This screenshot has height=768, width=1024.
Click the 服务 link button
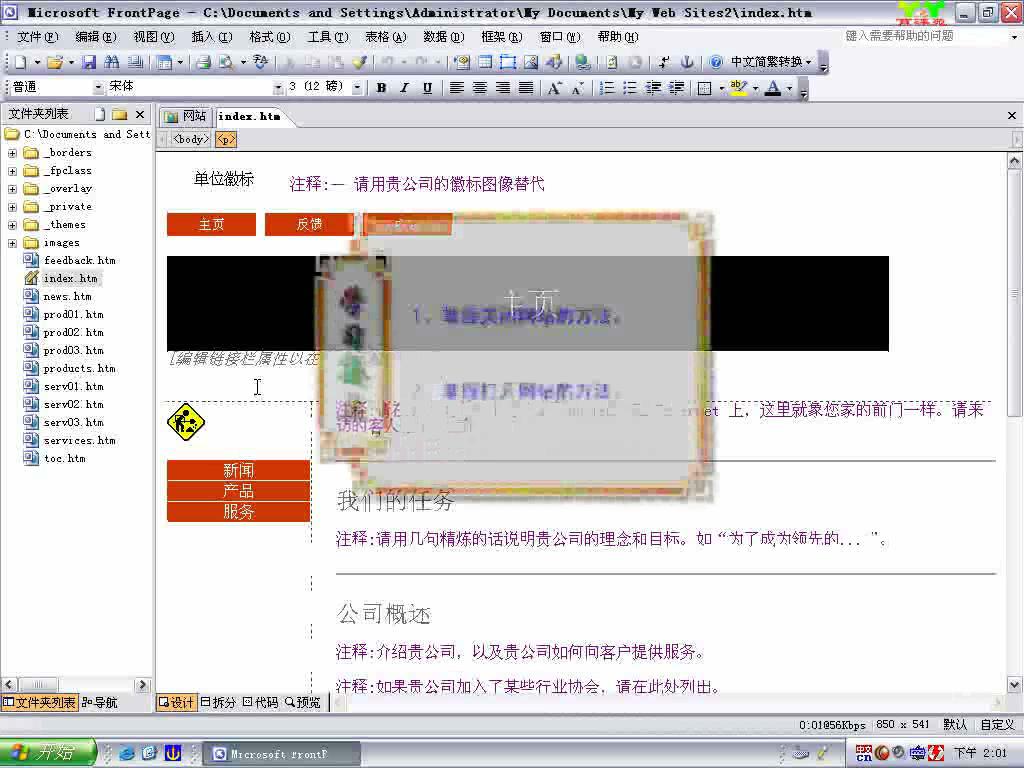[238, 511]
